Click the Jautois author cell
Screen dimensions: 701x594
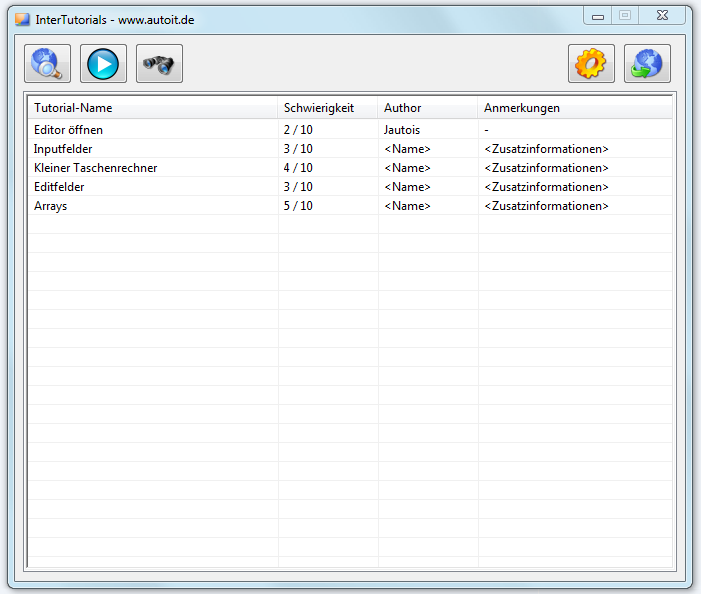pos(402,130)
